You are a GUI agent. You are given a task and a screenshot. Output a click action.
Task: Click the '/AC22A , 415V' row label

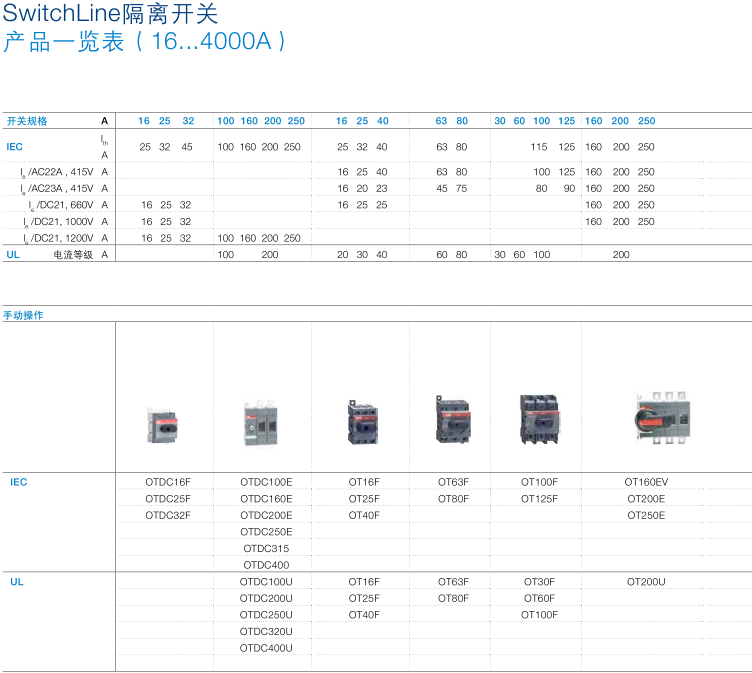tap(57, 172)
